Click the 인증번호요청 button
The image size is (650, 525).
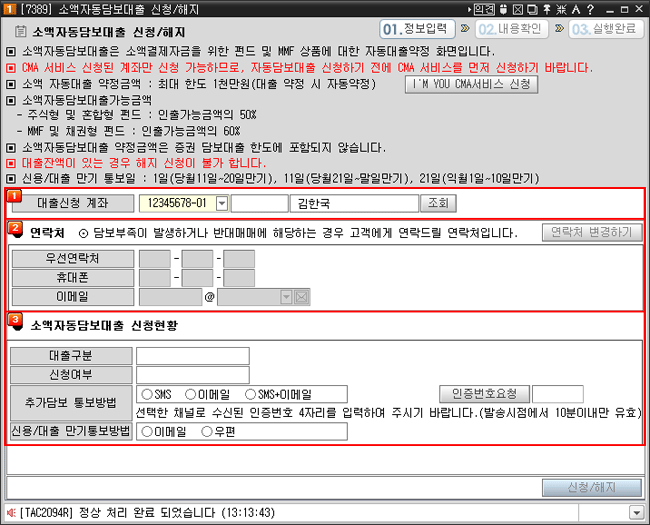tap(483, 394)
